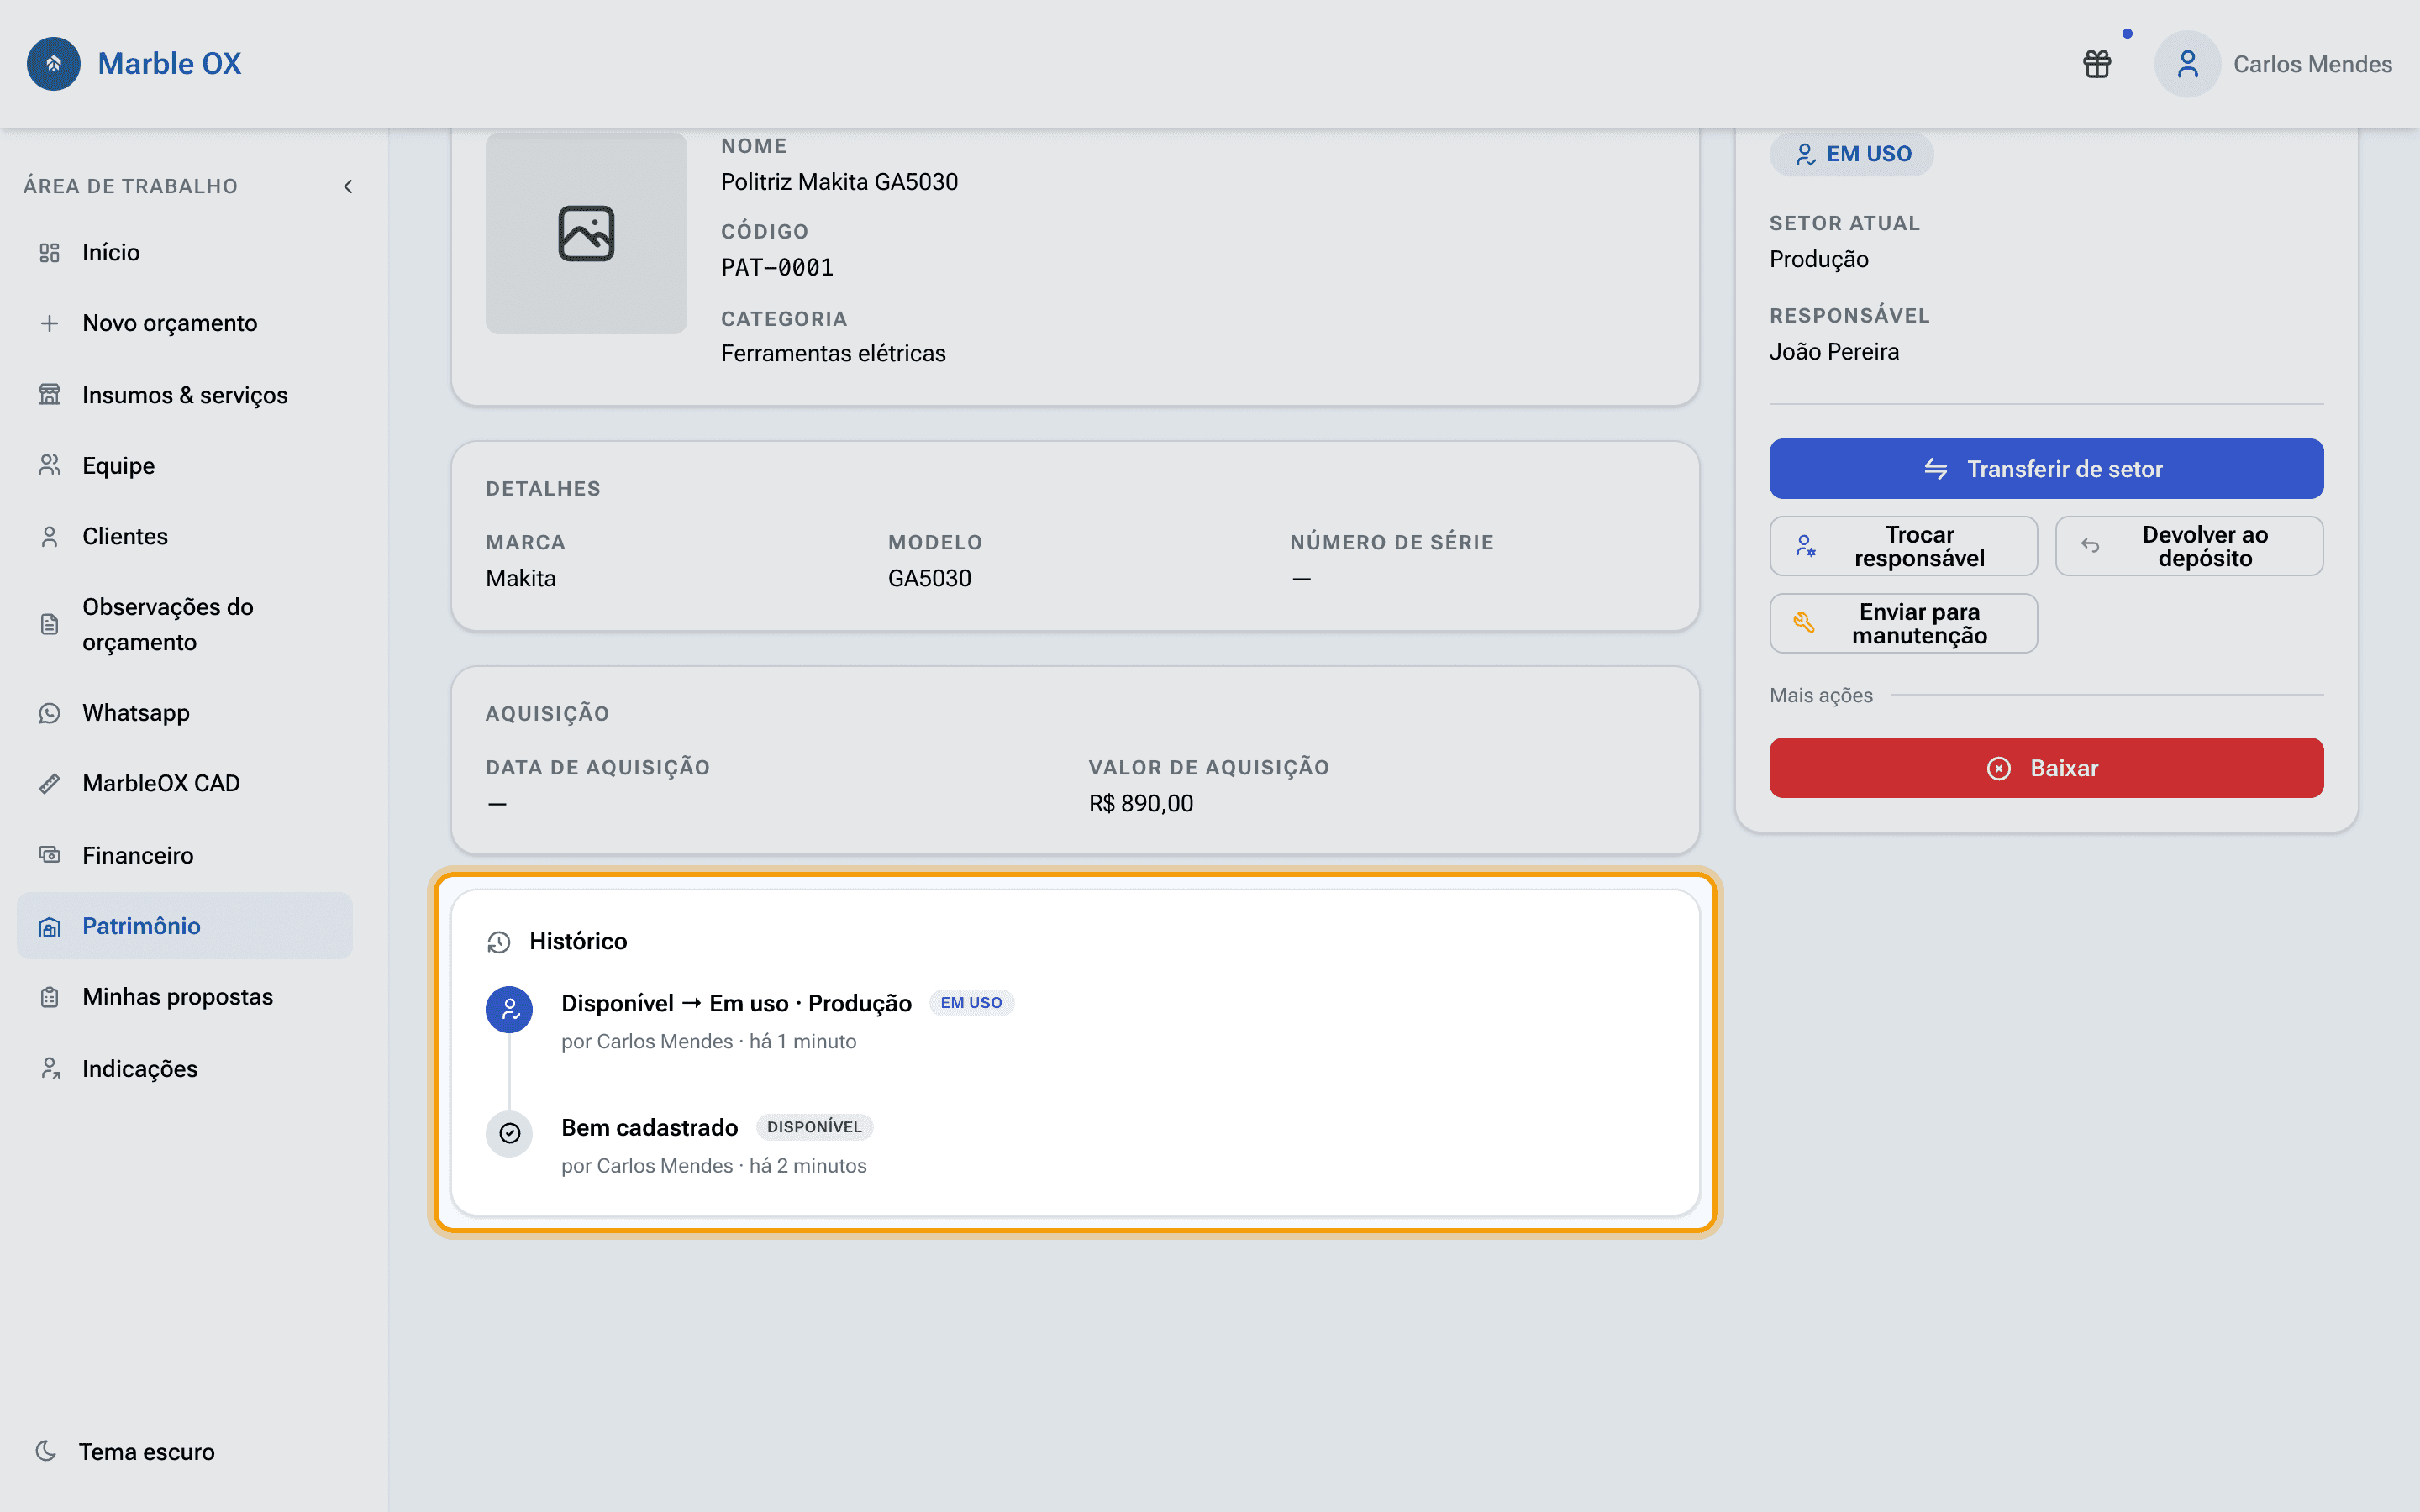Click the Início grid icon
Image resolution: width=2420 pixels, height=1512 pixels.
coord(49,253)
